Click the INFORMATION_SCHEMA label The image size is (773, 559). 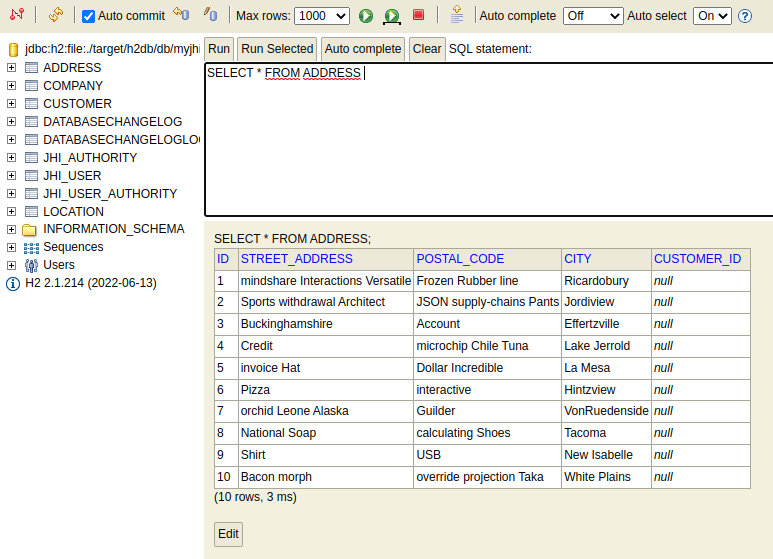click(114, 229)
